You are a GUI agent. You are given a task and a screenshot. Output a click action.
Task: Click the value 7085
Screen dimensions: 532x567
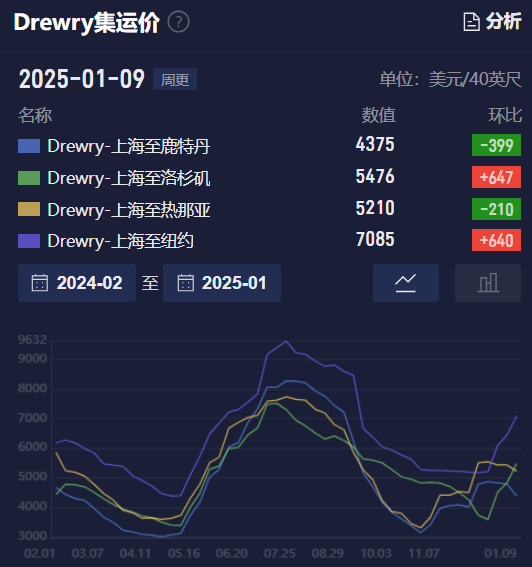click(x=375, y=239)
